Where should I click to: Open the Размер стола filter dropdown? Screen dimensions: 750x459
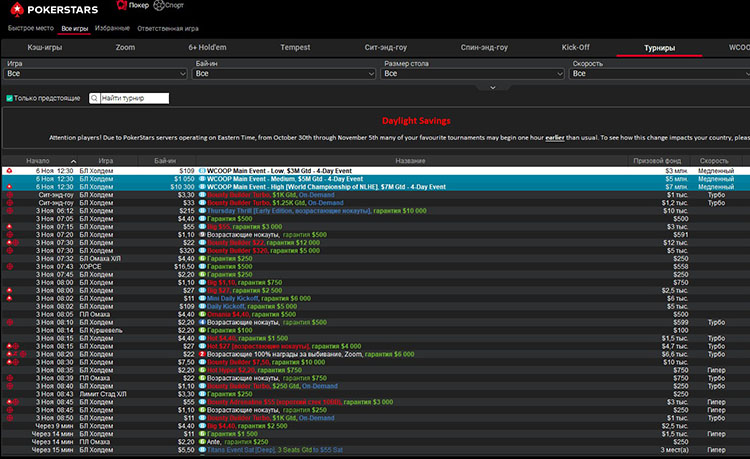click(473, 74)
